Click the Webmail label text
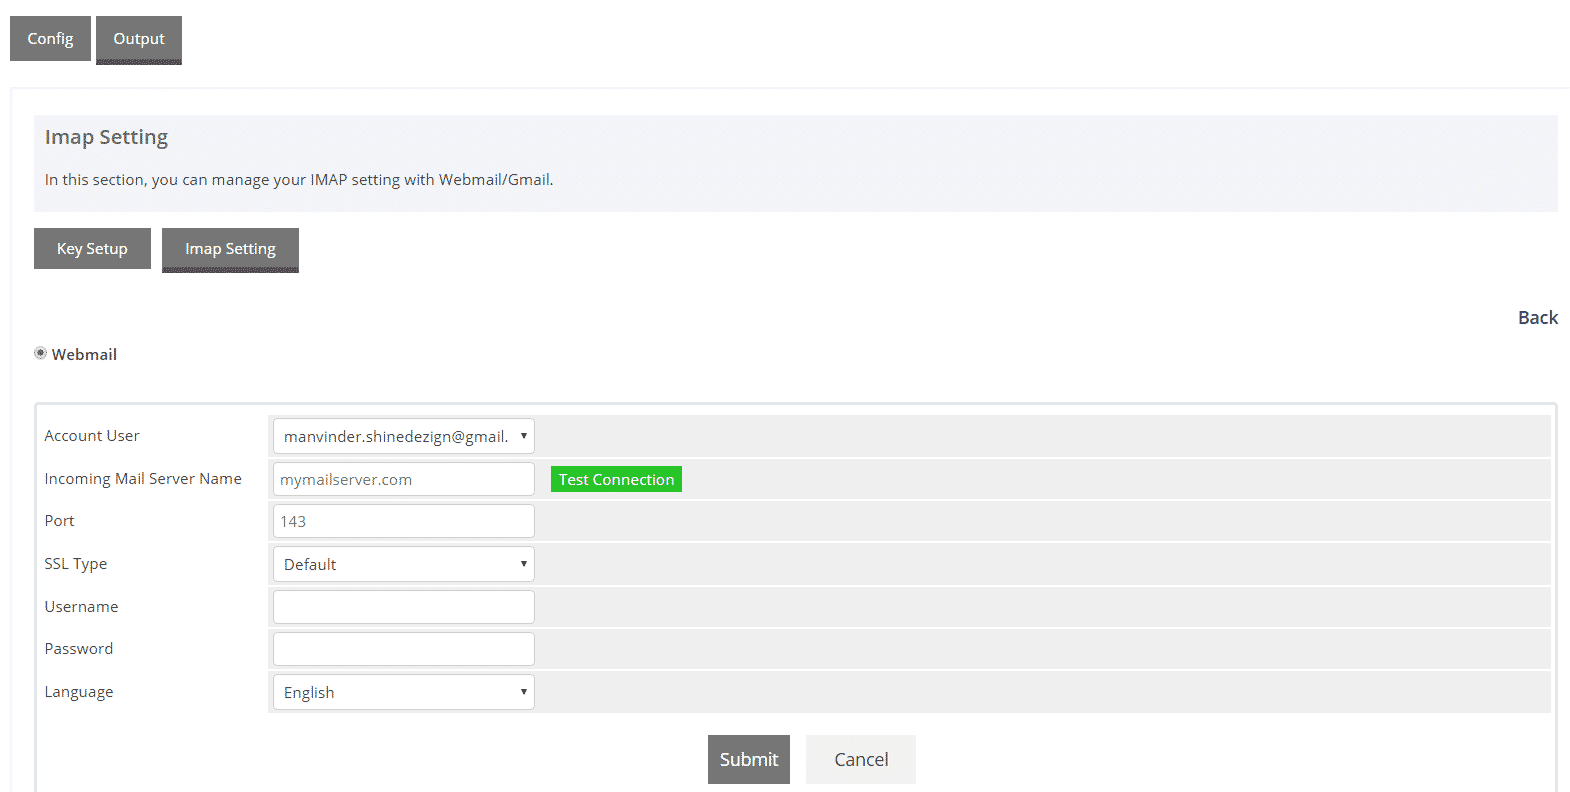 point(84,355)
